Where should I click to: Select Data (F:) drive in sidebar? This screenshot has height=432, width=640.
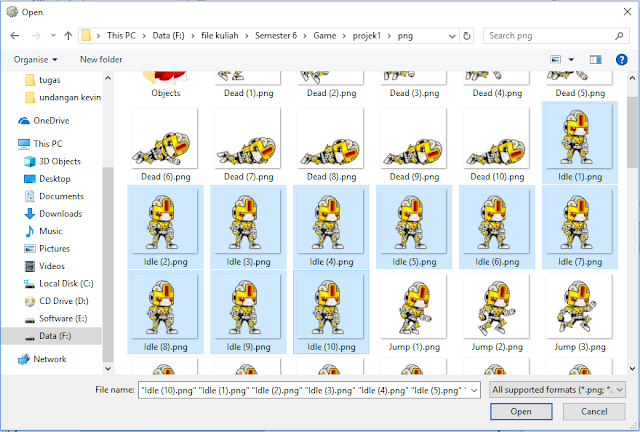coord(51,336)
